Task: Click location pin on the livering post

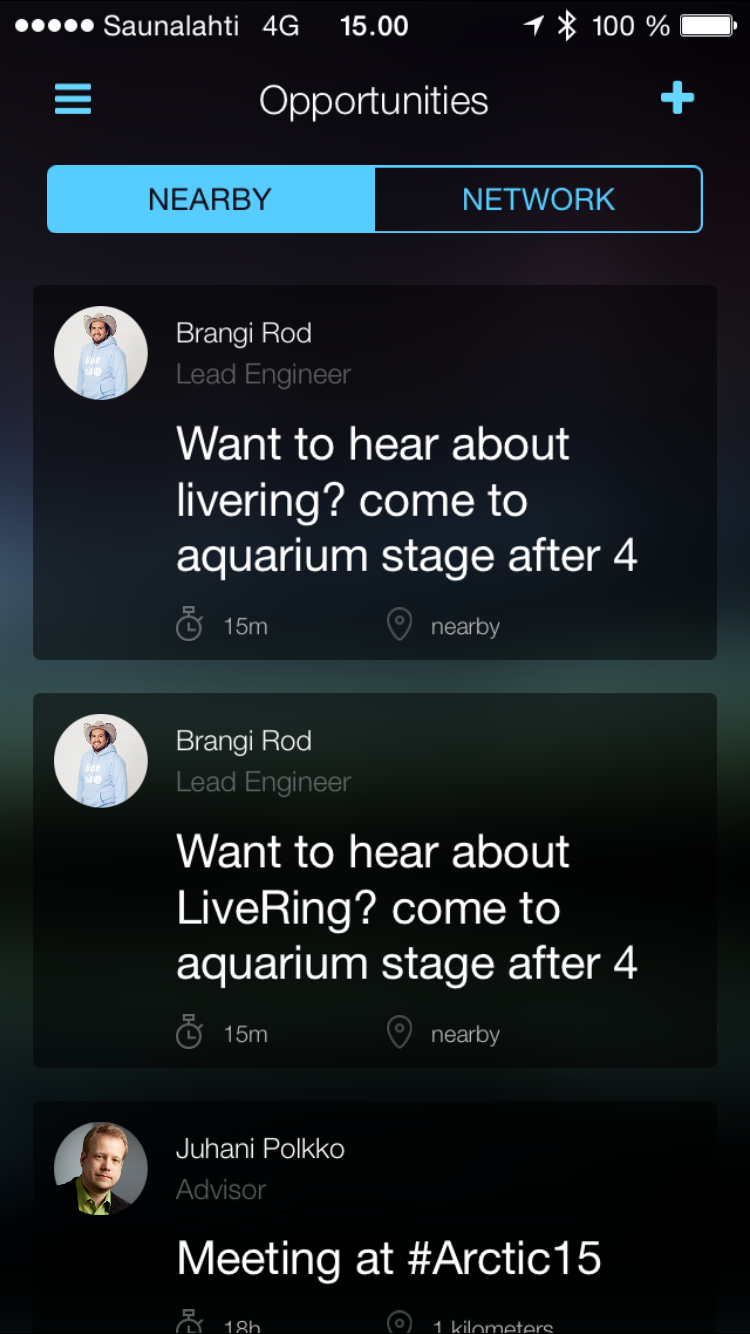Action: click(399, 626)
